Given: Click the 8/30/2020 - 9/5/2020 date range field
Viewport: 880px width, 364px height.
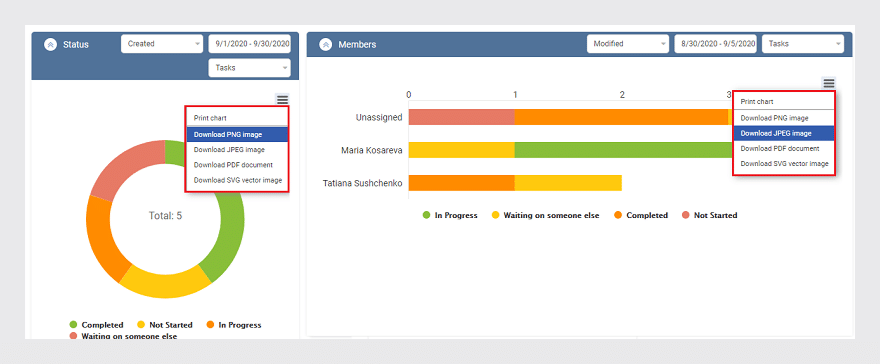Looking at the screenshot, I should [715, 44].
